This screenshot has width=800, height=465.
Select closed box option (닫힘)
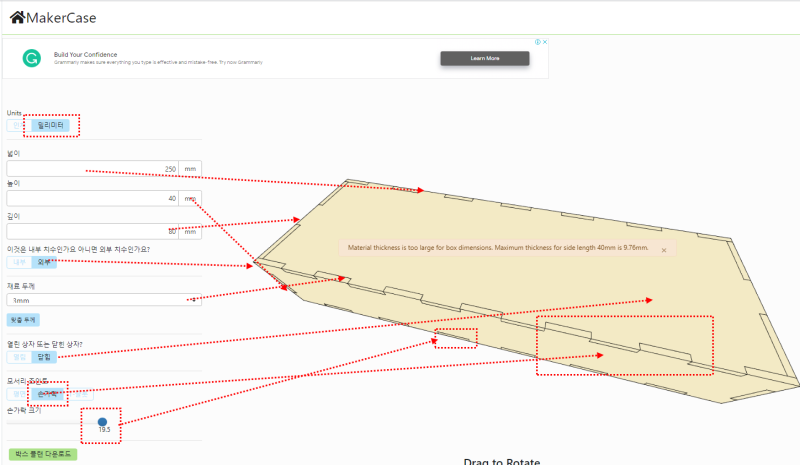click(x=44, y=357)
